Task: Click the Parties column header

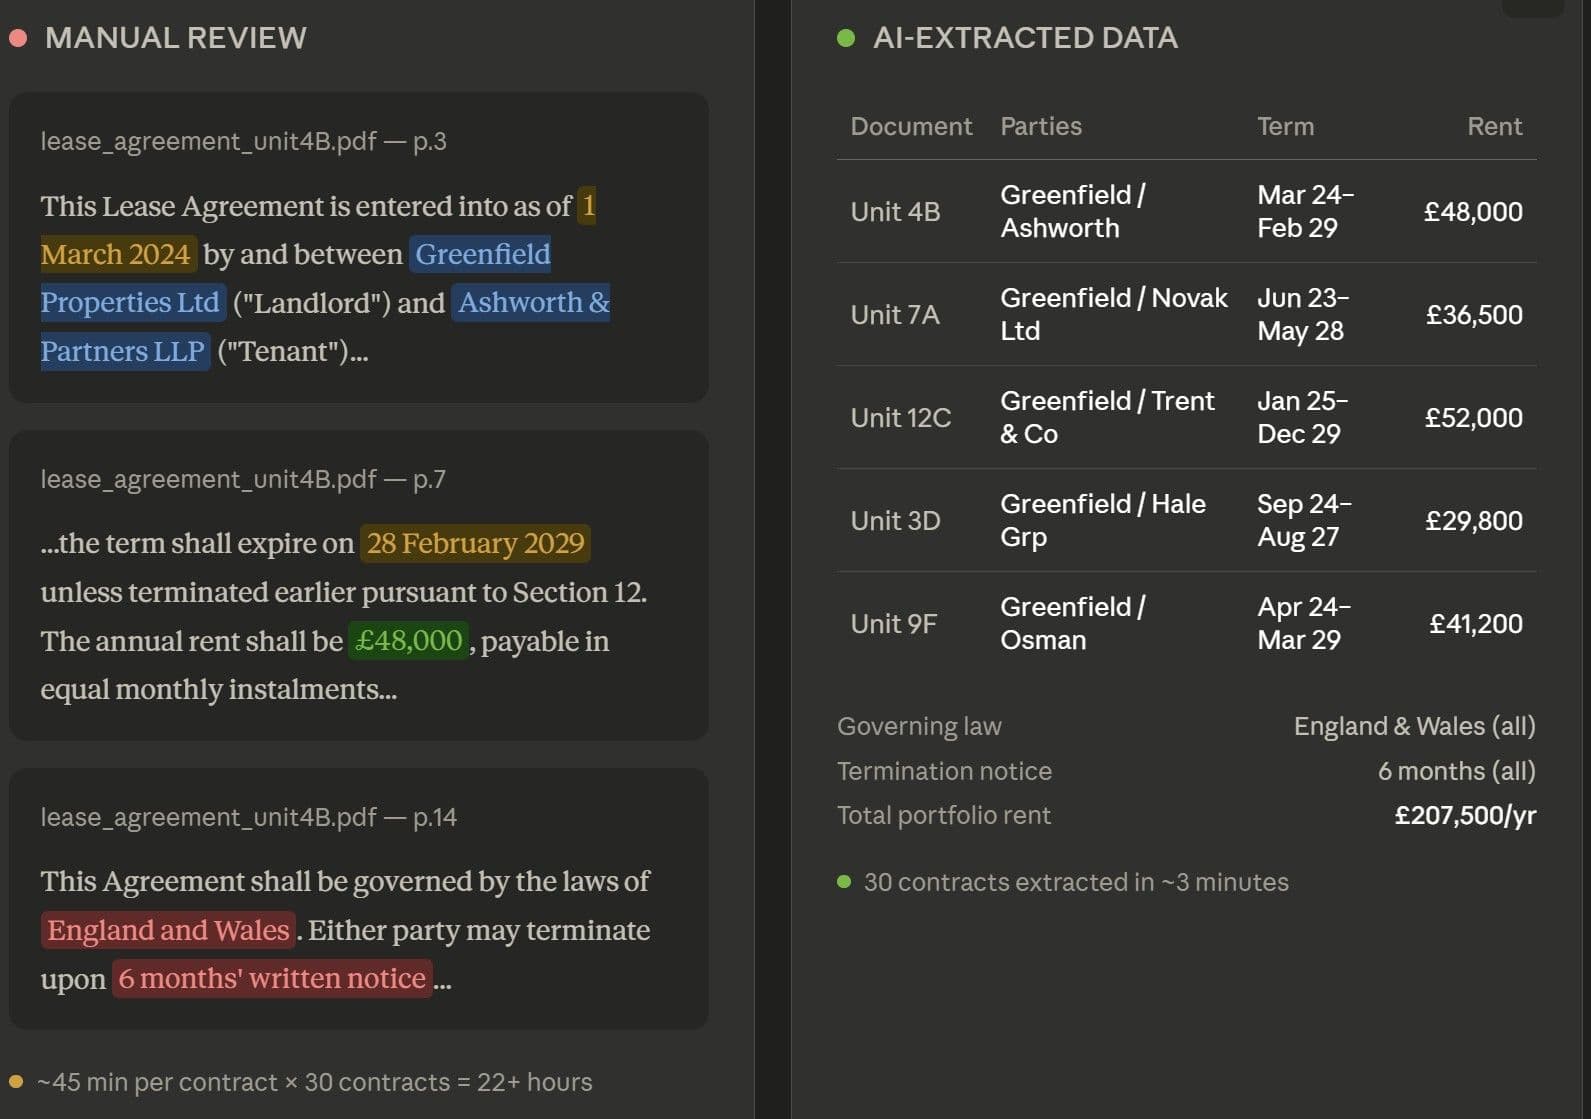Action: click(1041, 126)
